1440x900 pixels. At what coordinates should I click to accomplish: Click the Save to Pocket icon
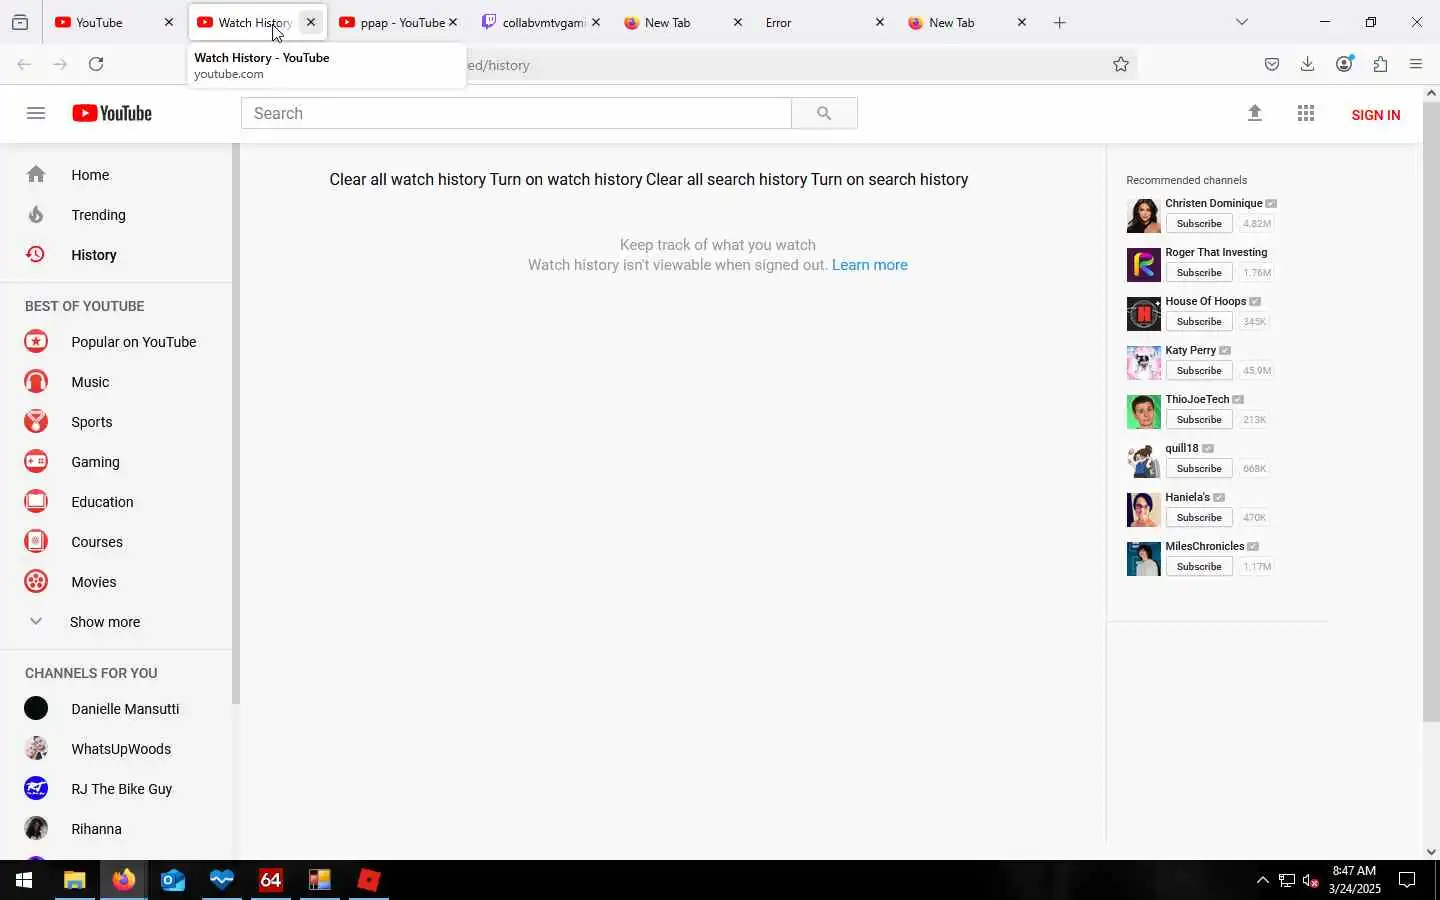pos(1272,65)
